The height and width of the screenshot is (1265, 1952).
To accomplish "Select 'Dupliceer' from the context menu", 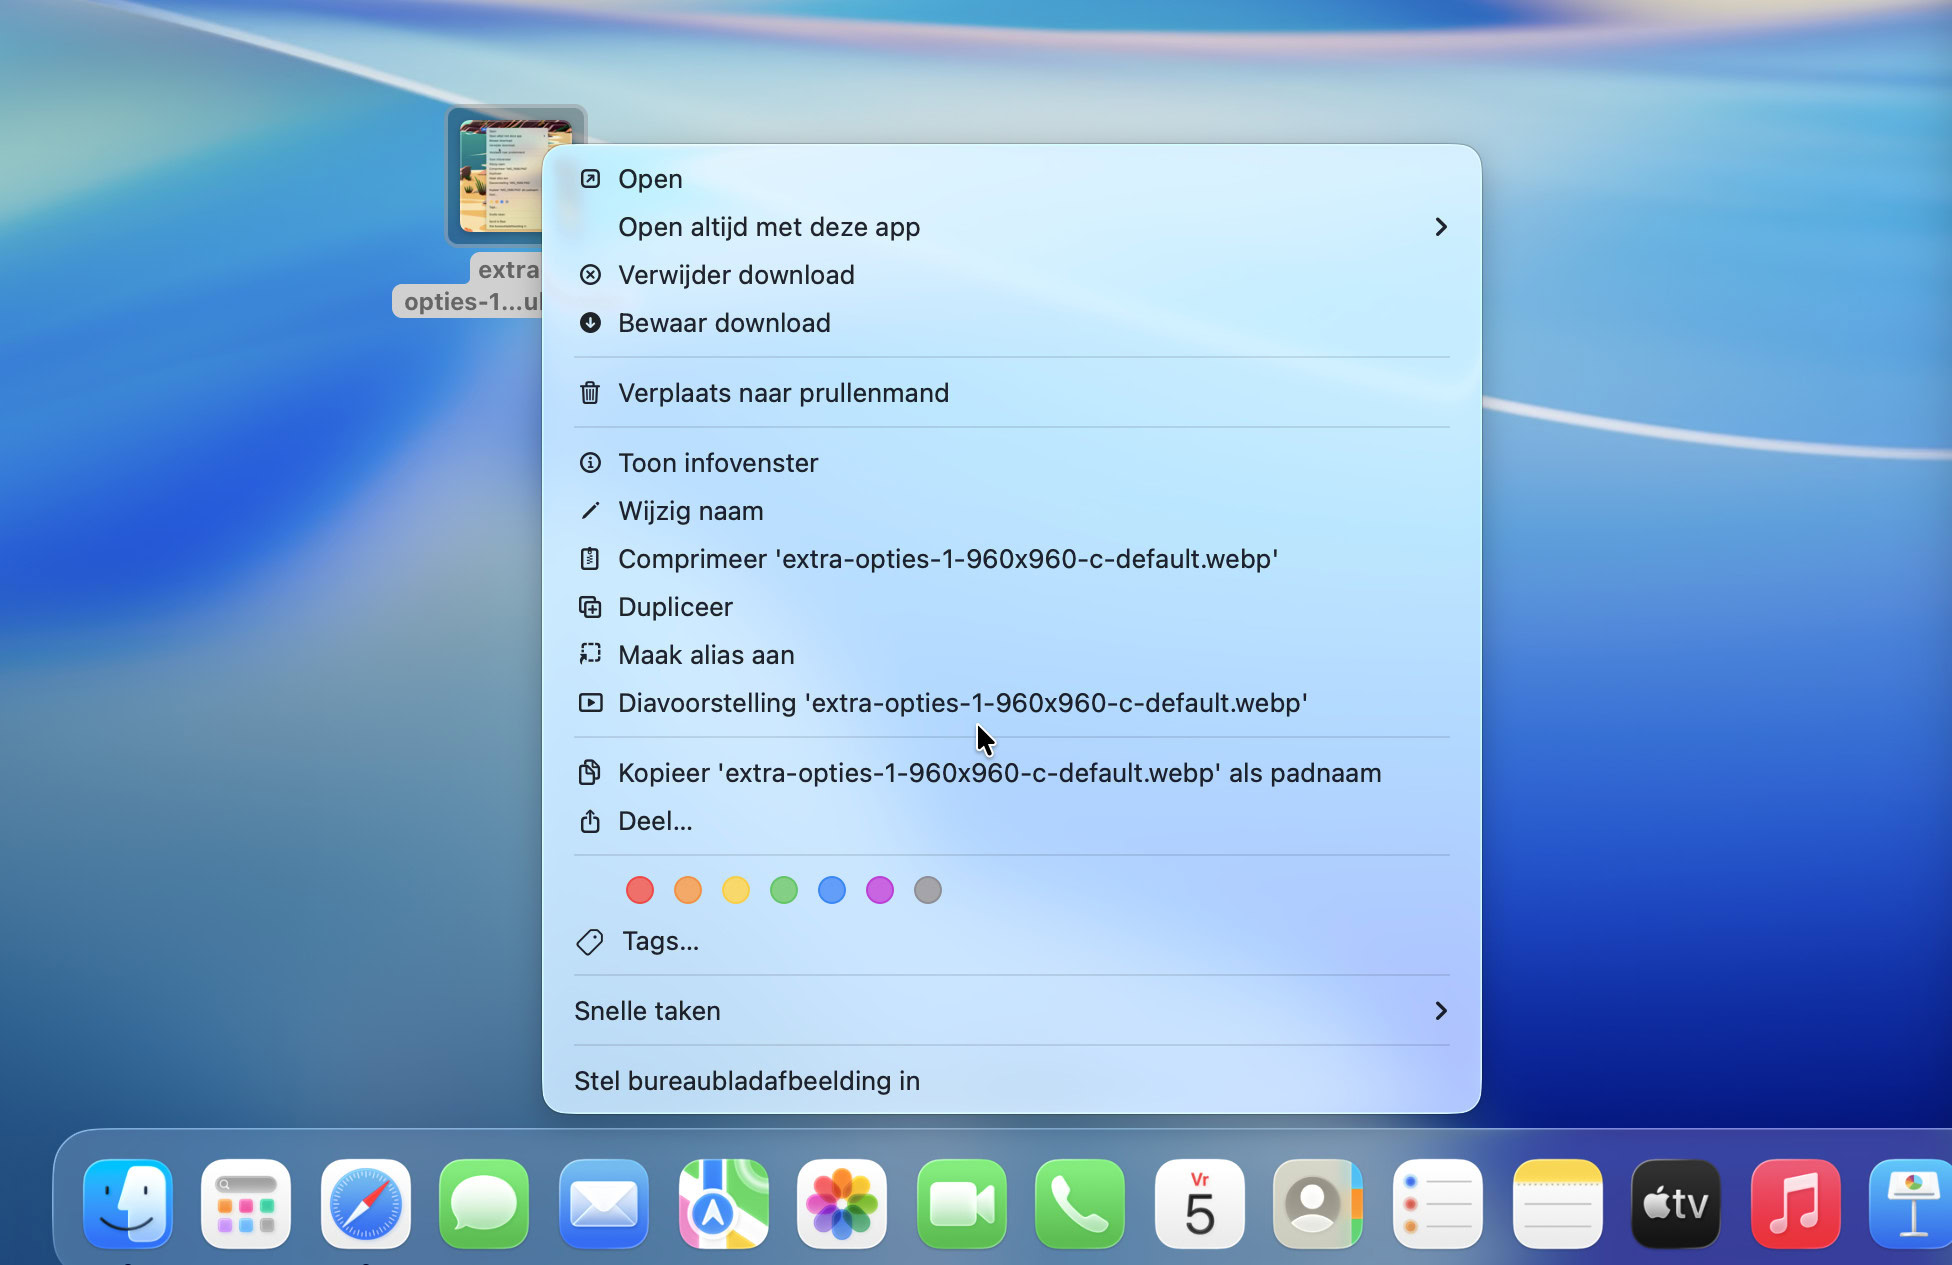I will 675,607.
